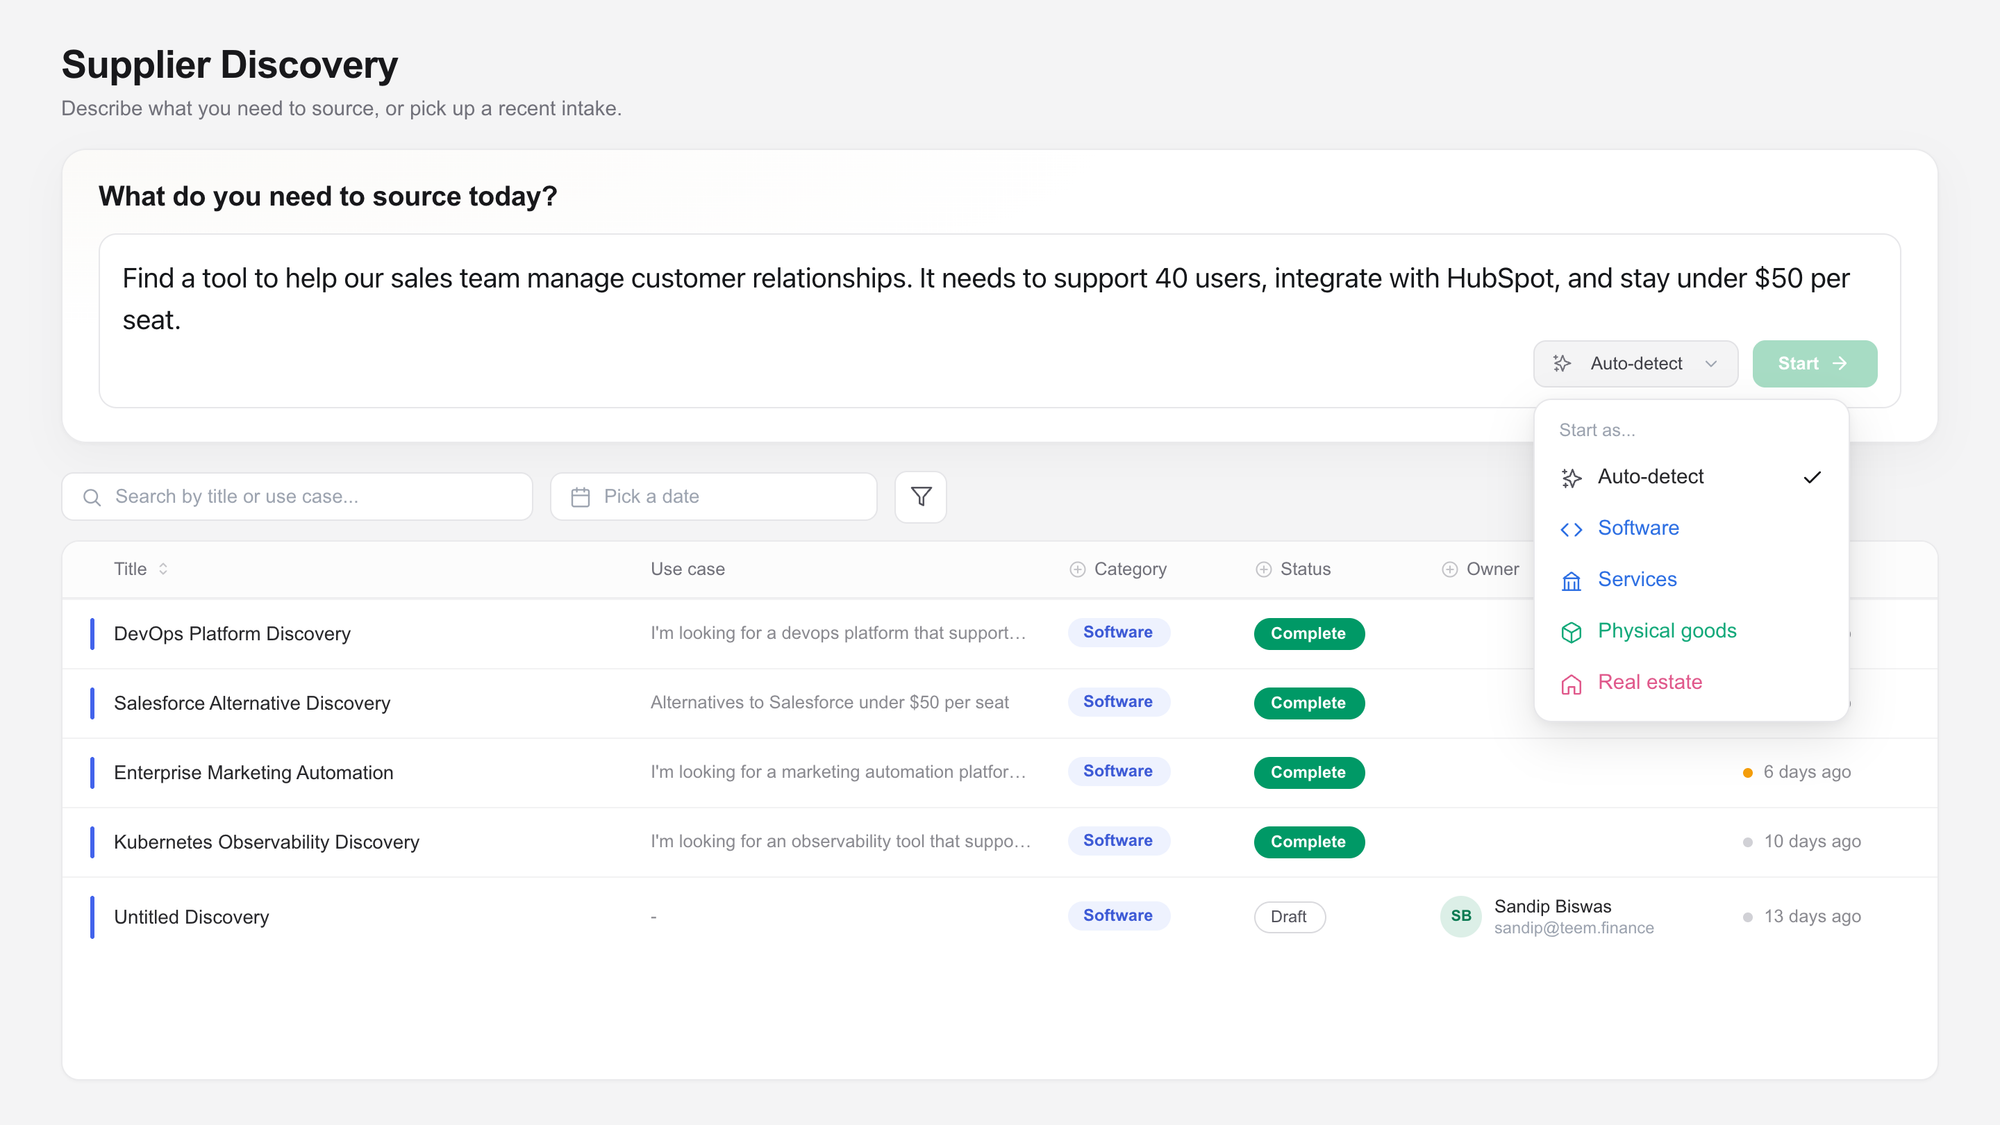This screenshot has height=1125, width=2000.
Task: Click the sort arrows next to Title
Action: pos(163,569)
